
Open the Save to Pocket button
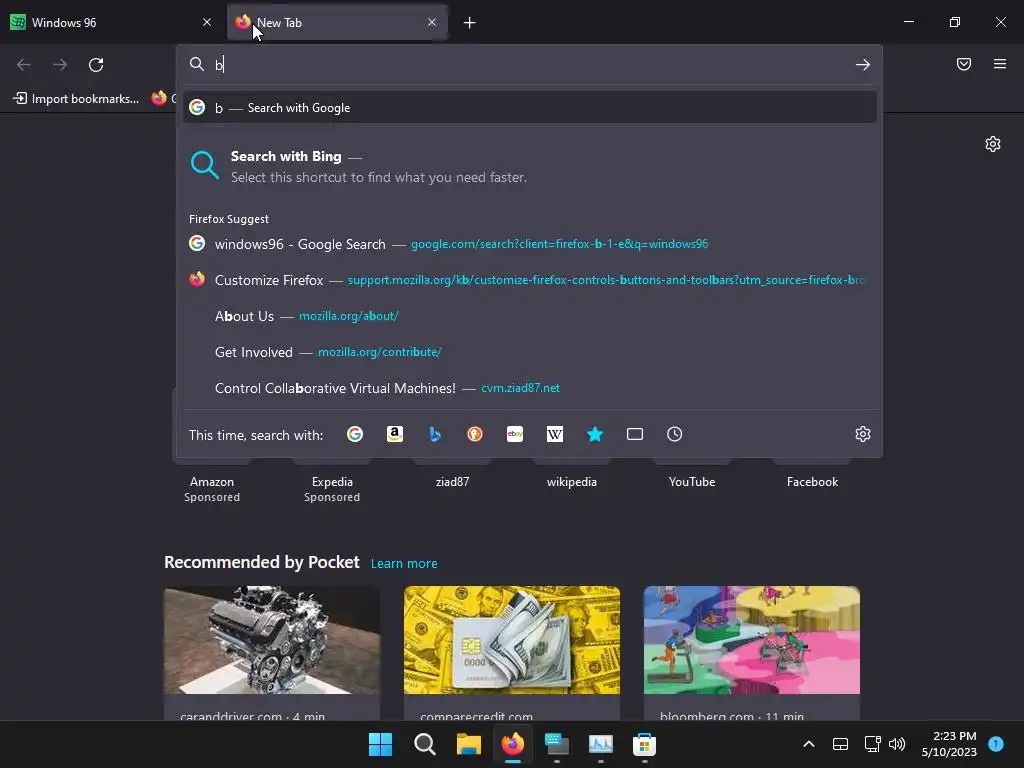pos(964,64)
